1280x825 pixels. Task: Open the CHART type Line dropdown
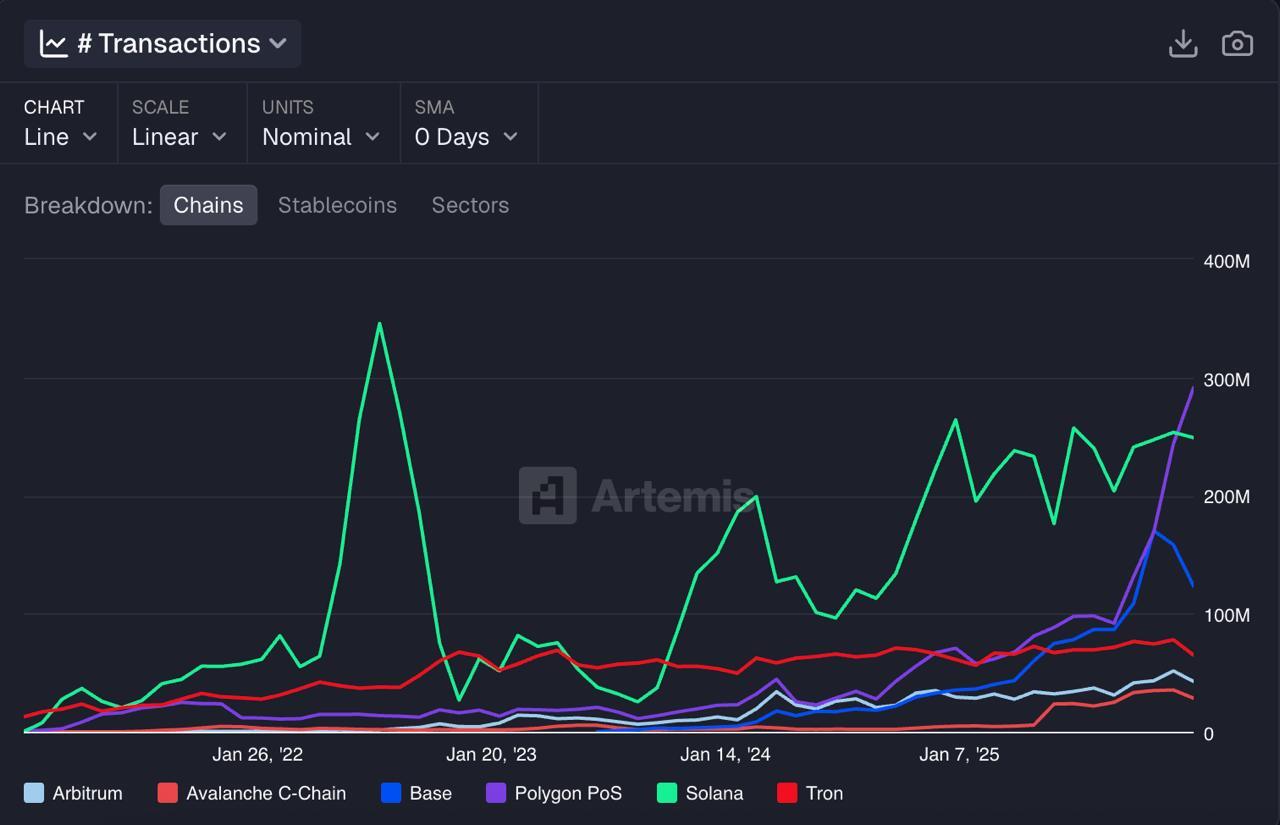pos(60,137)
